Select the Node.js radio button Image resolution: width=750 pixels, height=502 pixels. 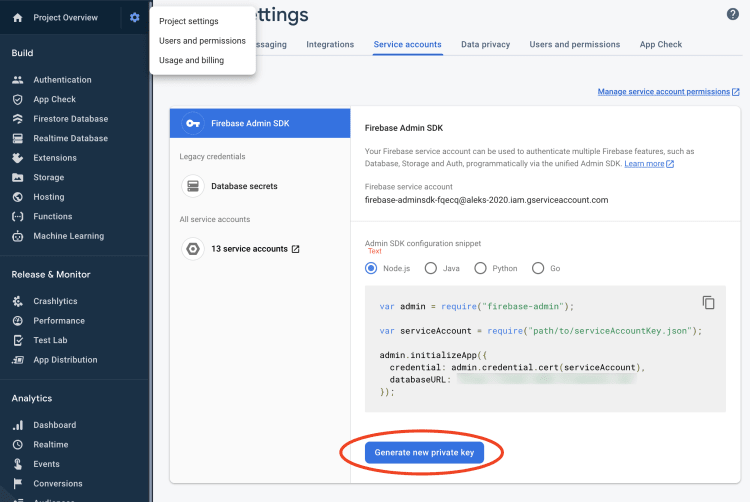point(371,268)
